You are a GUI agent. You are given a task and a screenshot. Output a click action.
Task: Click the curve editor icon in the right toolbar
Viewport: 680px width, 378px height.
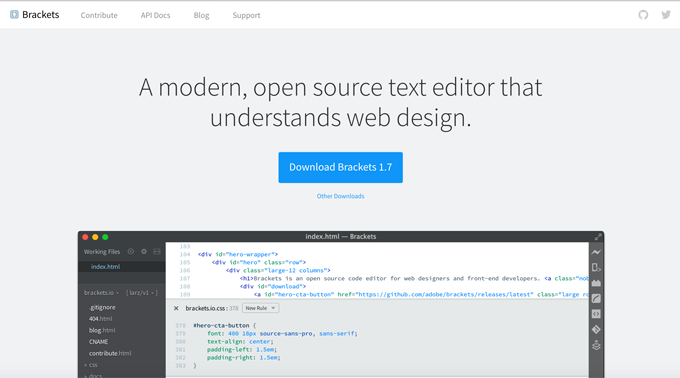click(596, 299)
